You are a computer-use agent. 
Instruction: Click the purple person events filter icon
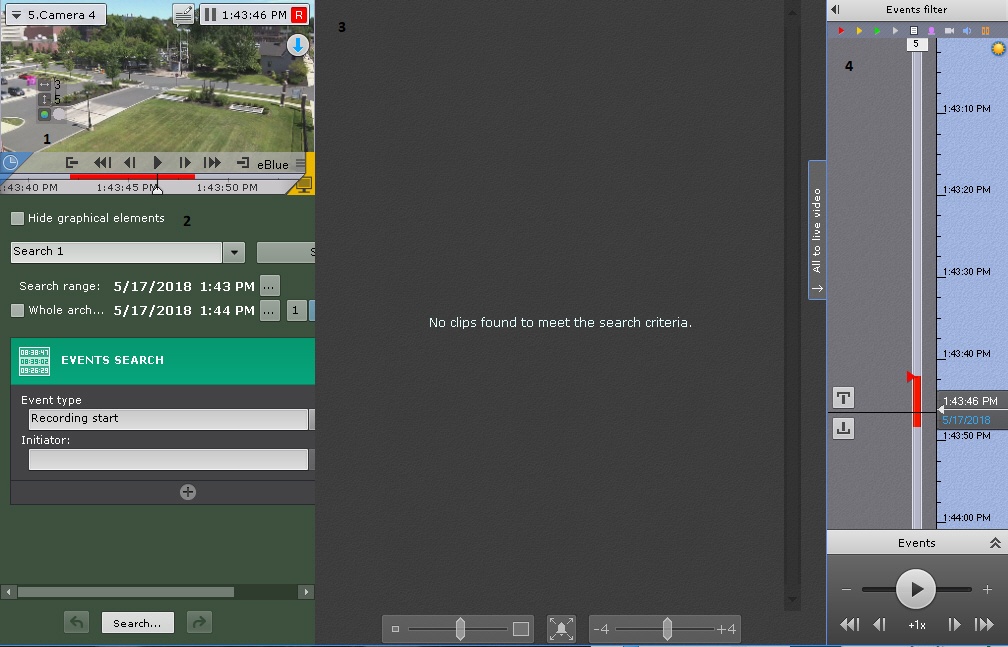(x=931, y=31)
